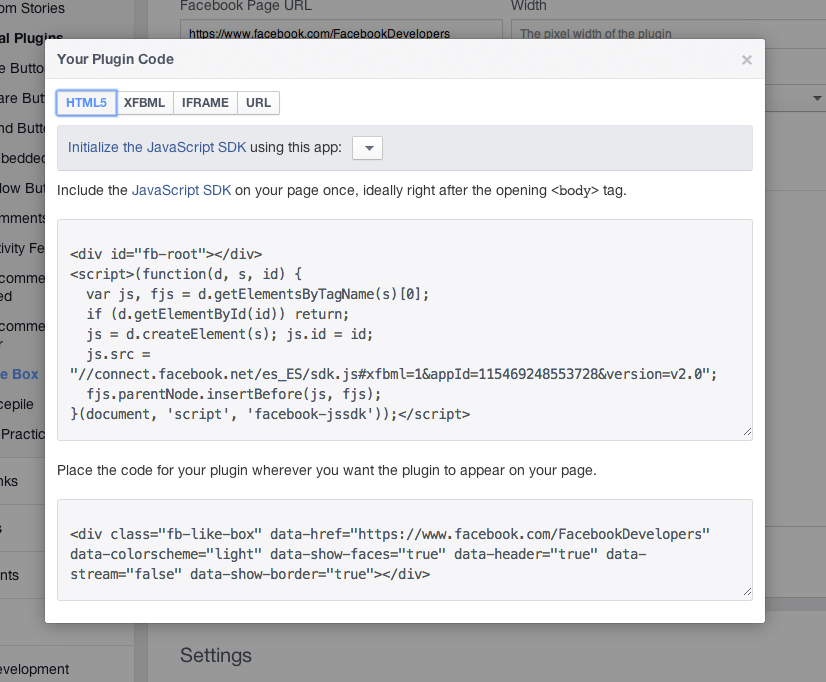
Task: Click the 'Your Plugin Code' dialog title
Action: point(115,59)
